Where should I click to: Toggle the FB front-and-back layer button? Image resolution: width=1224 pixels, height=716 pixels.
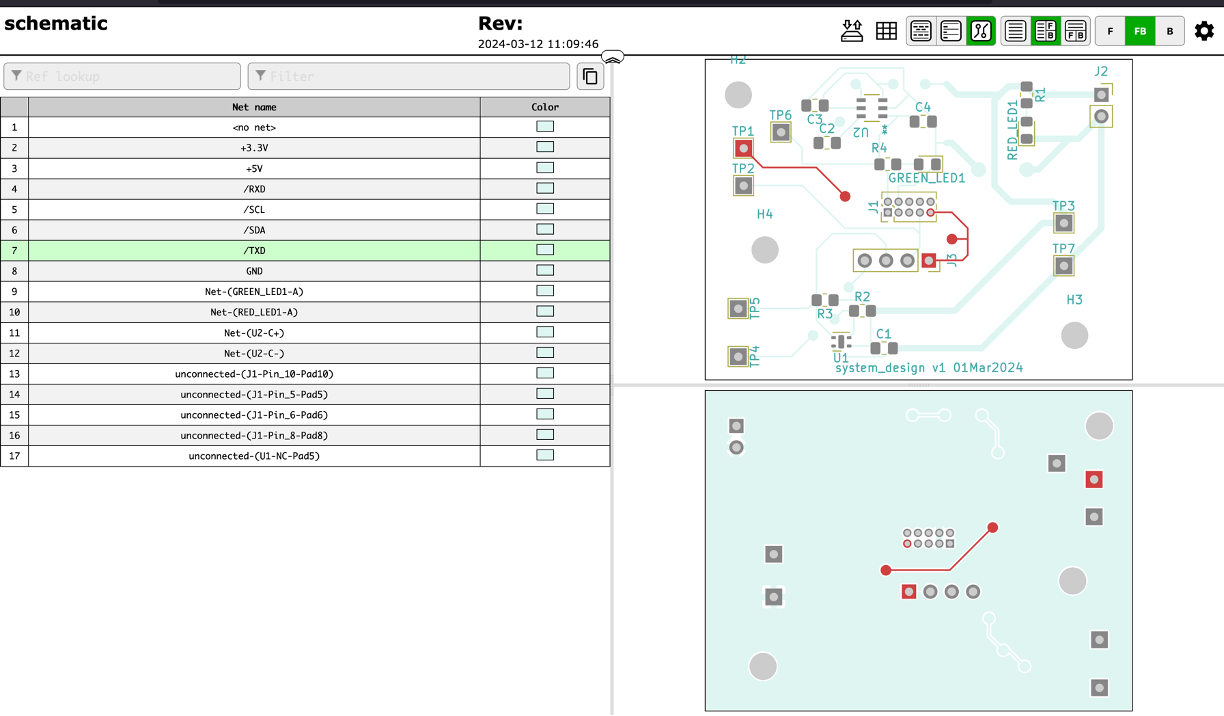tap(1140, 31)
